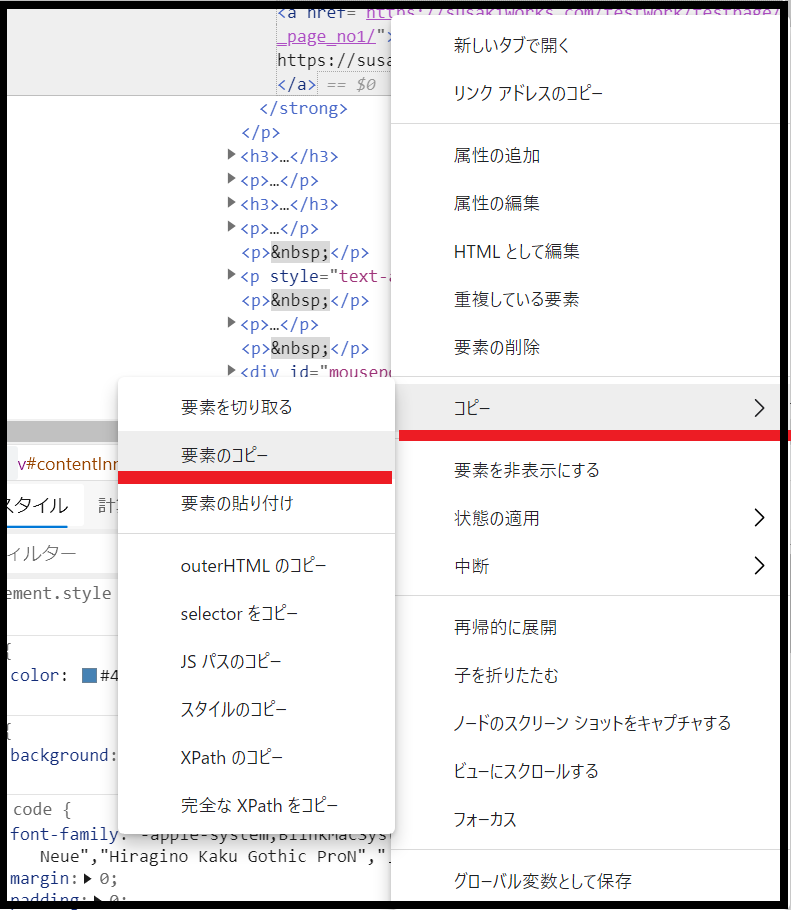Expand the first collapsed <p>…</p> node
This screenshot has height=910, width=791.
[x=232, y=179]
